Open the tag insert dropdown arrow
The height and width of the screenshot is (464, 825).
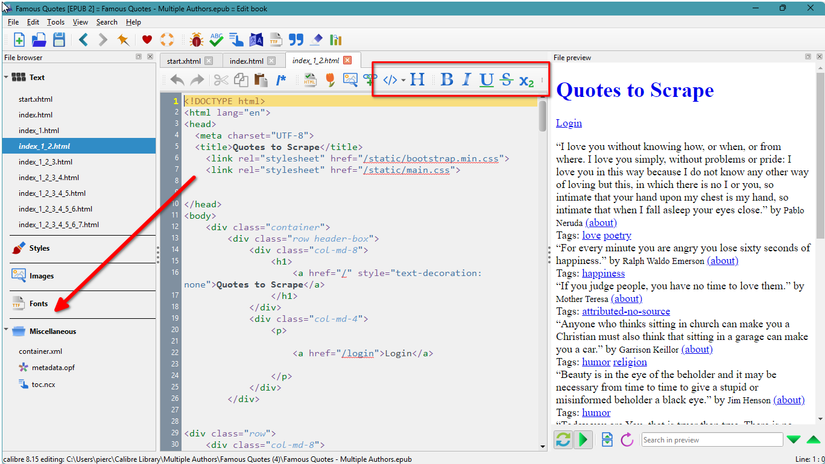pos(403,80)
